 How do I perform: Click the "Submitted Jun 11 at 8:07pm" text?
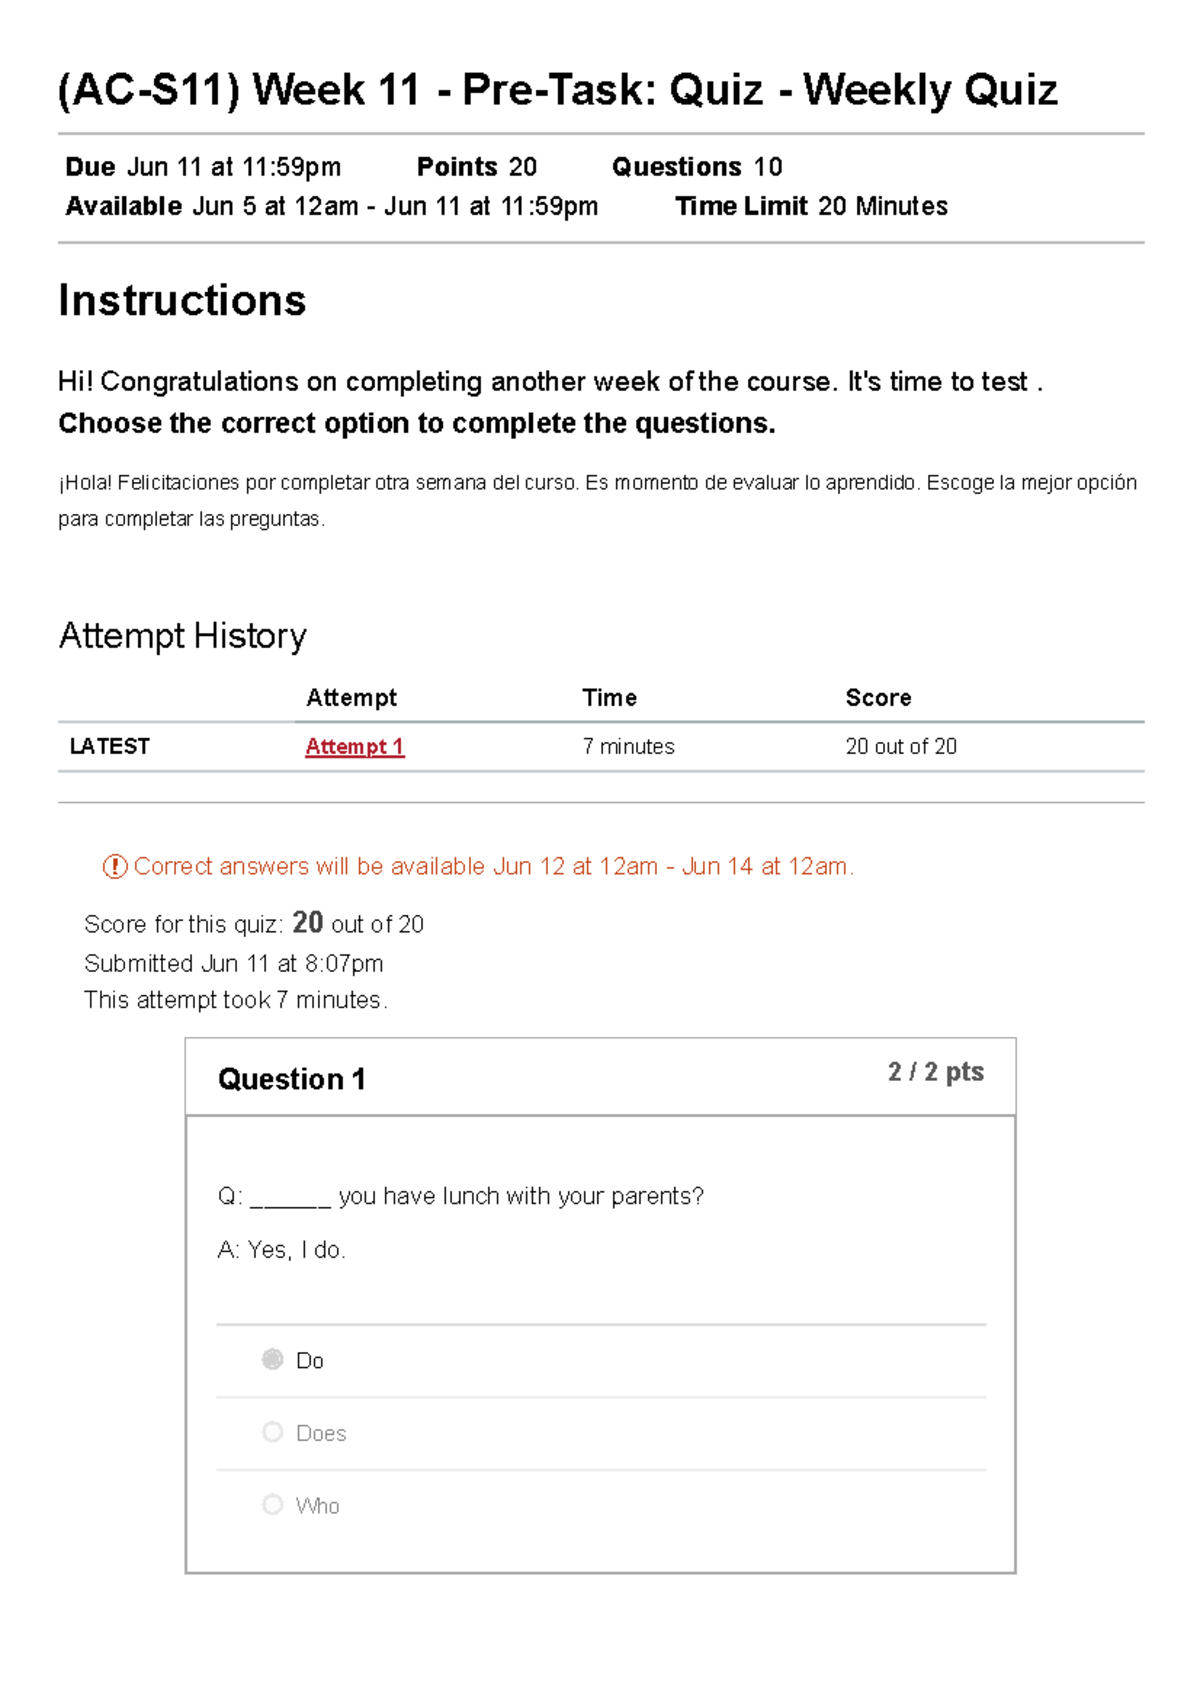235,963
